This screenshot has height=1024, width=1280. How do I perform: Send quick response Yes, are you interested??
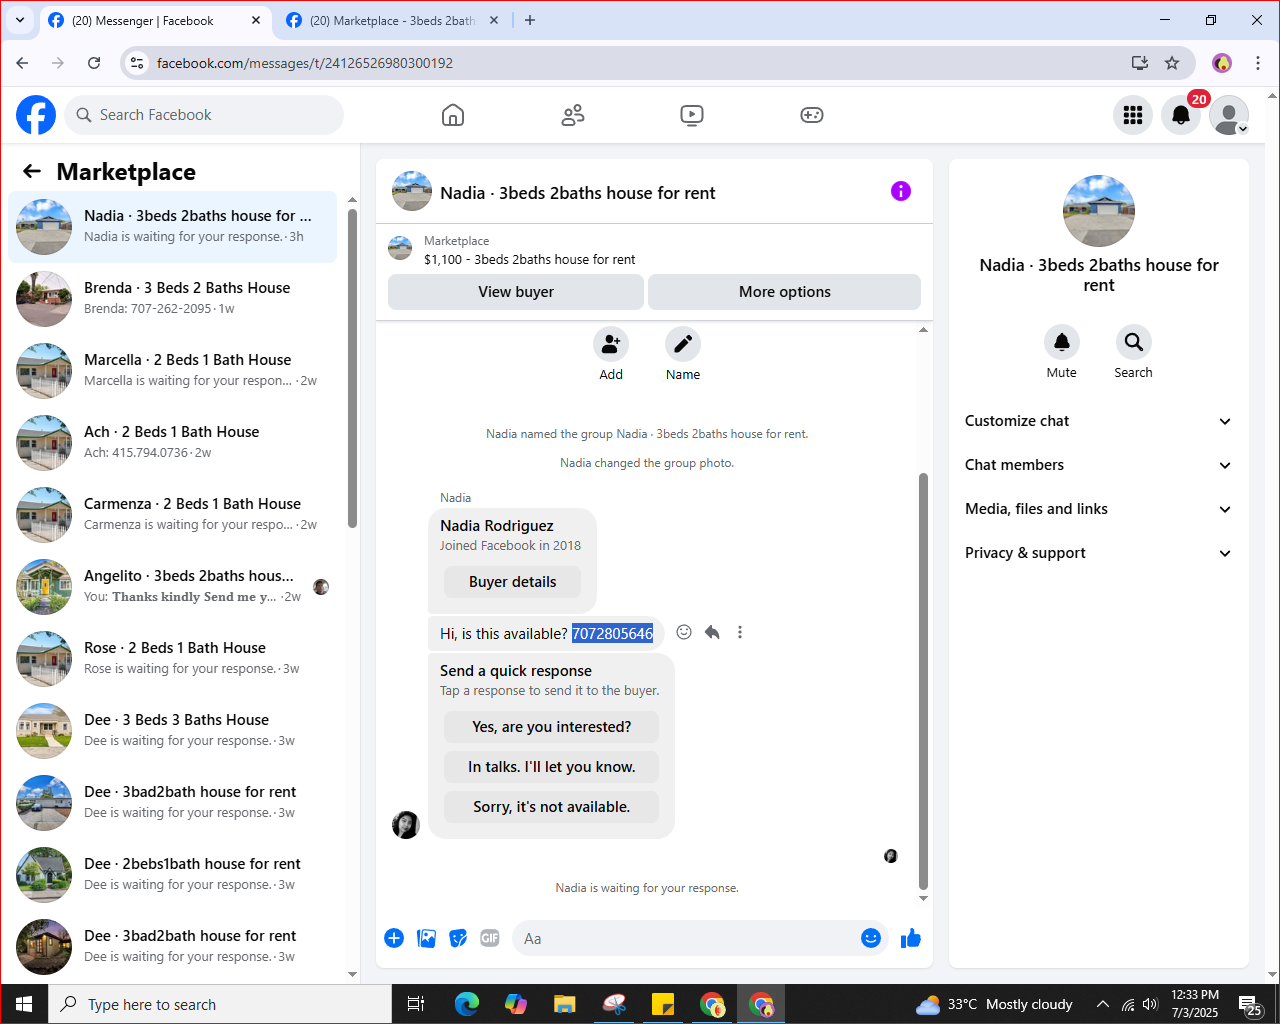point(552,727)
